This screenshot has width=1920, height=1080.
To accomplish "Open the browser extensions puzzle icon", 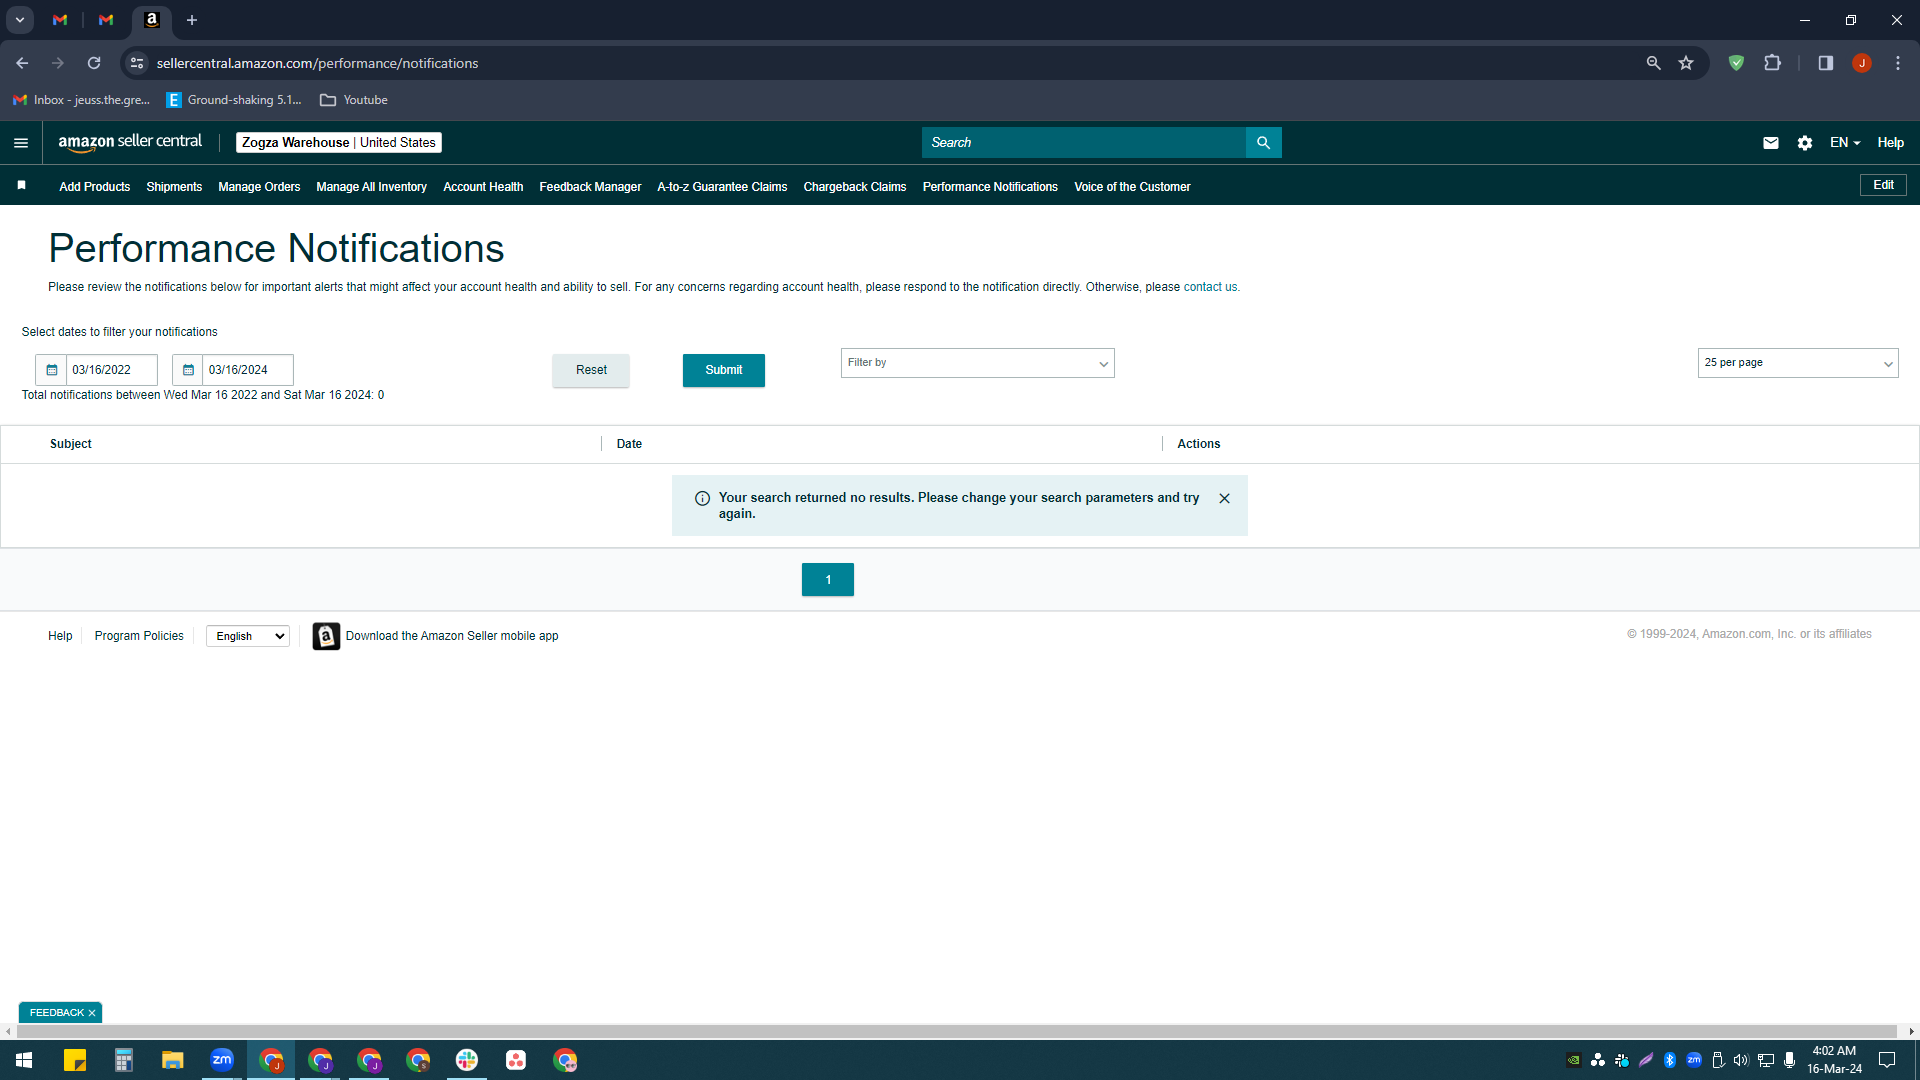I will [1772, 63].
